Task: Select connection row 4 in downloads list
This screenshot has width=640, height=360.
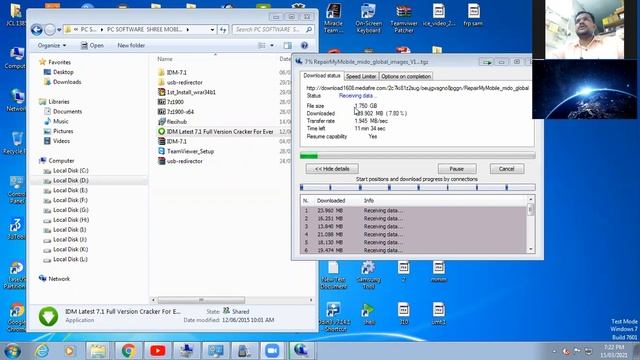Action: point(413,234)
